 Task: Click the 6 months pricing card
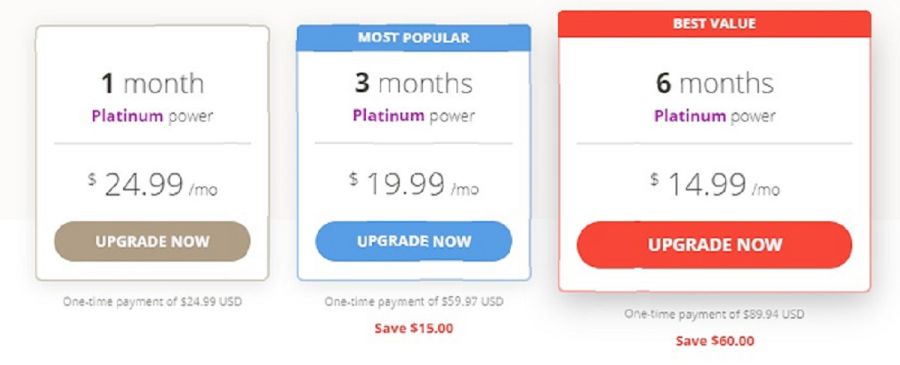tap(714, 151)
